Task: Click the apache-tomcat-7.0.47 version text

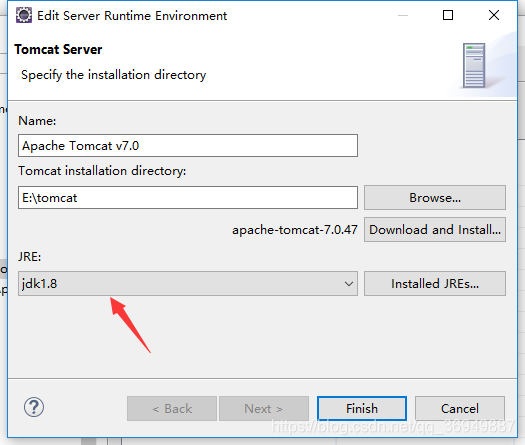Action: pyautogui.click(x=295, y=230)
